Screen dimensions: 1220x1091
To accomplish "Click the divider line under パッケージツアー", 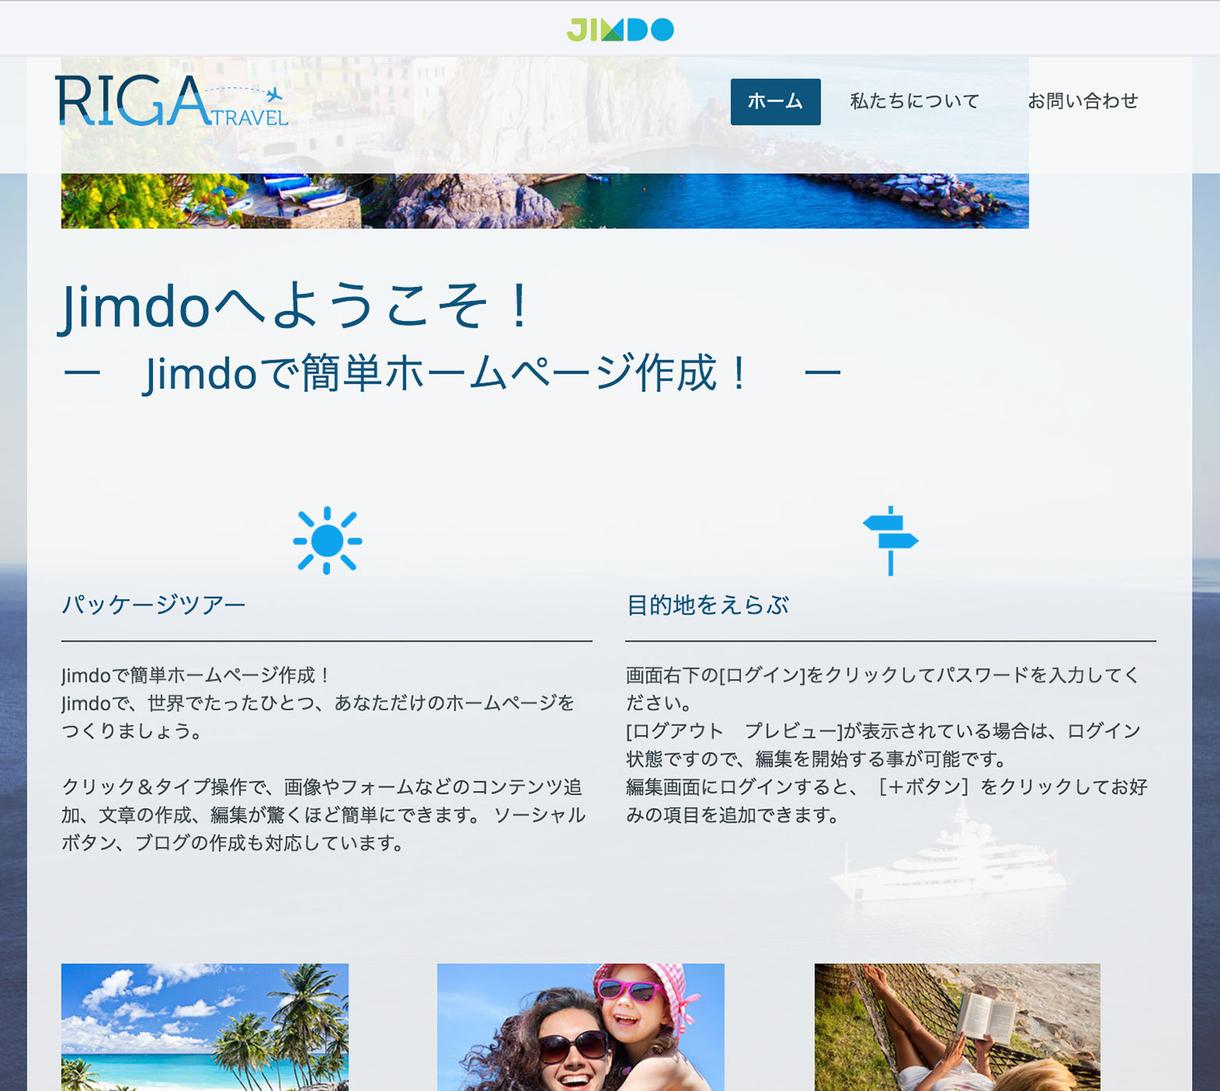I will [326, 640].
